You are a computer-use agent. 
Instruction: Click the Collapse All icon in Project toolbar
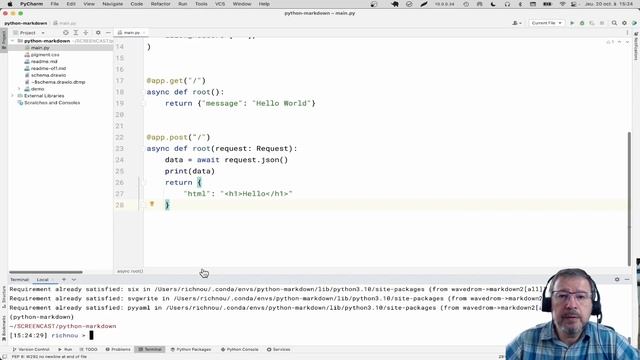pos(86,33)
